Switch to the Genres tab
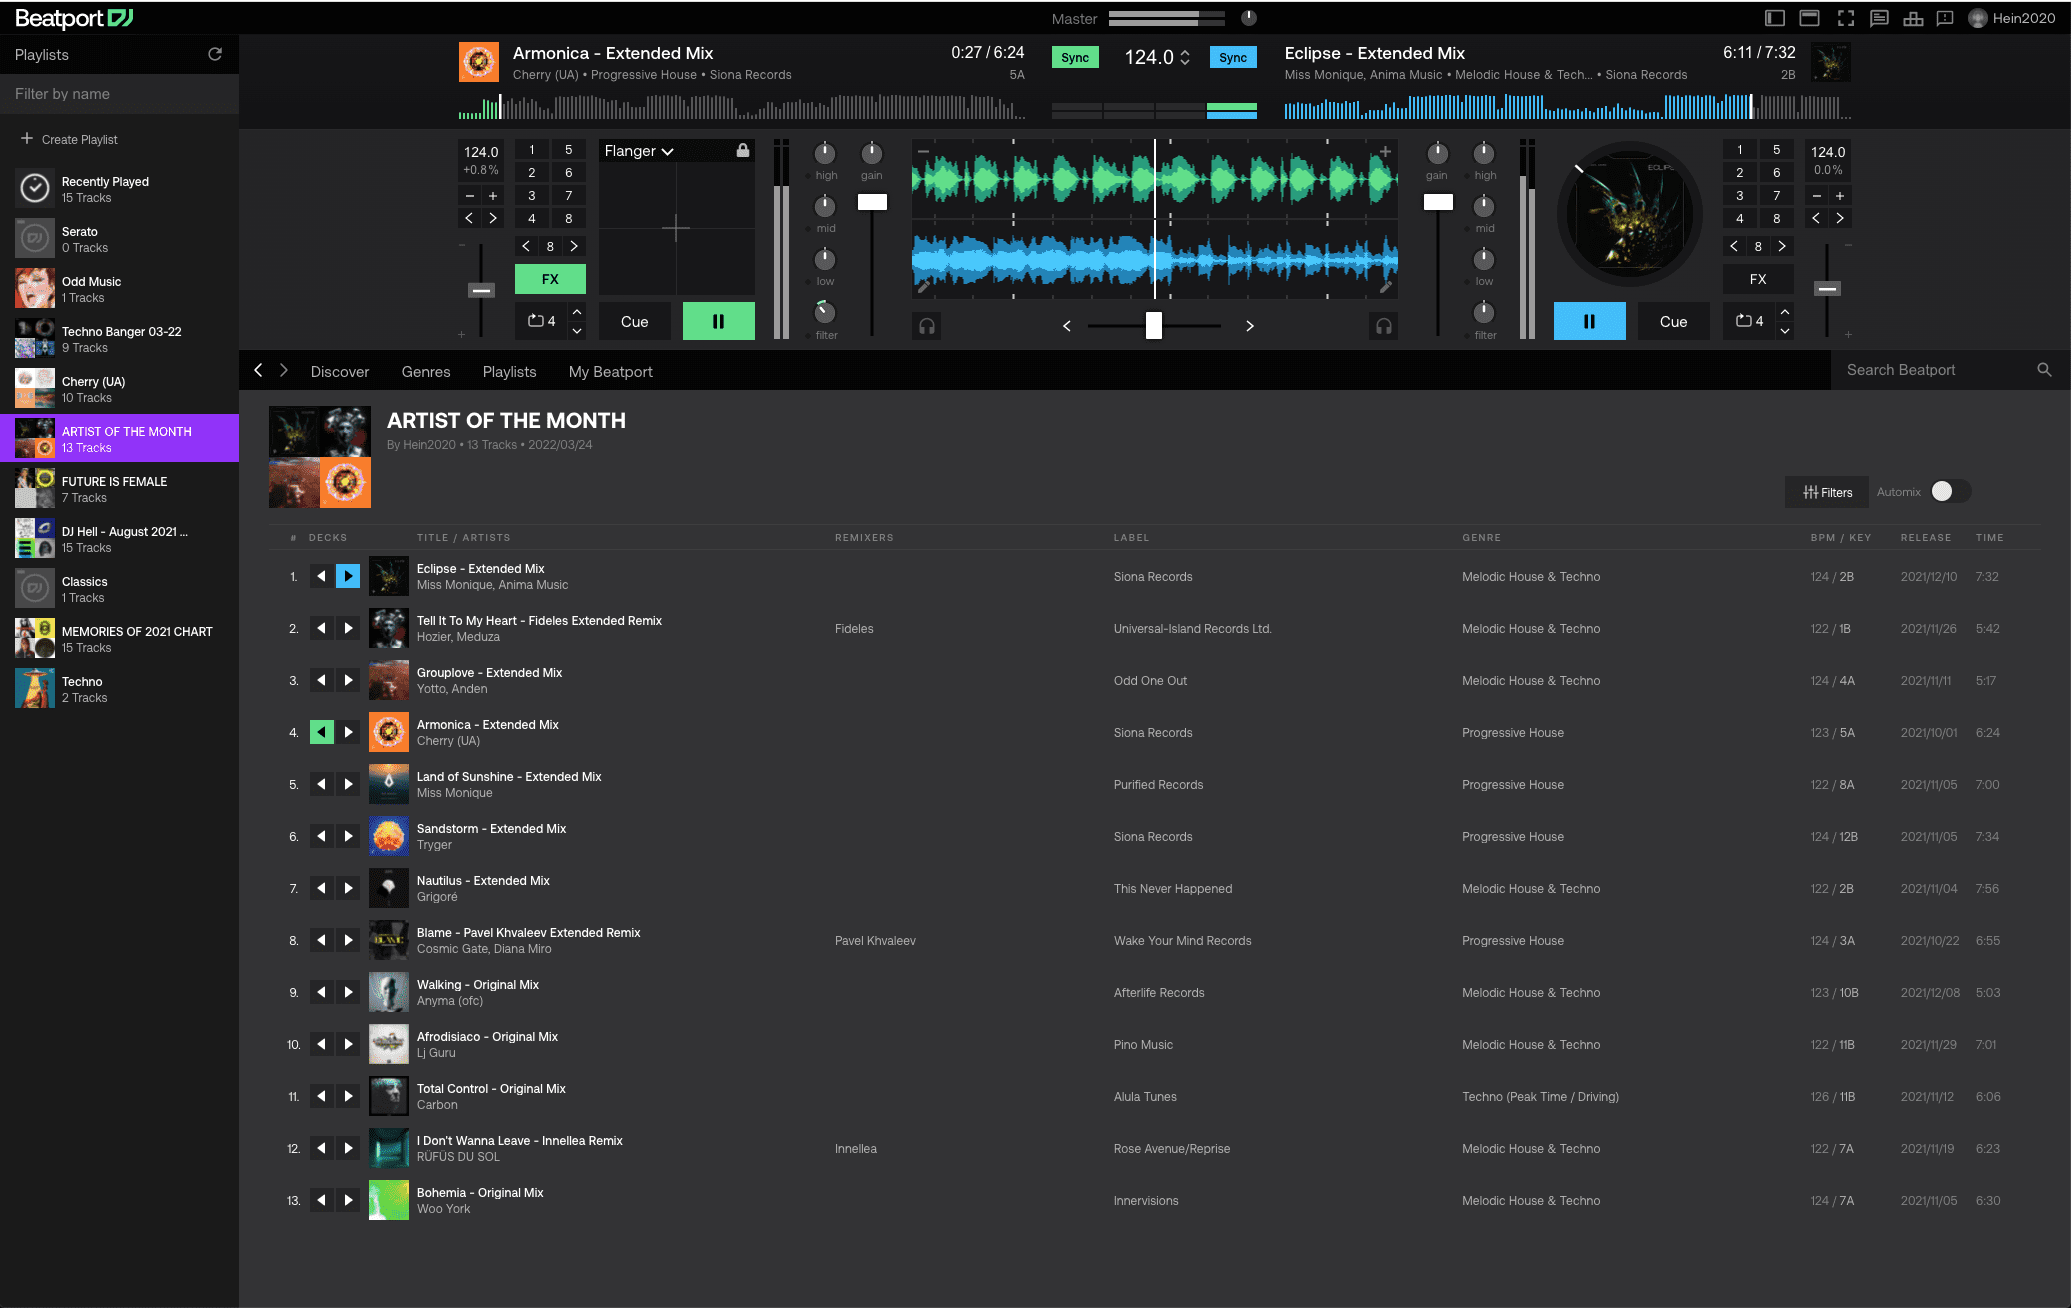The width and height of the screenshot is (2071, 1308). coord(425,371)
